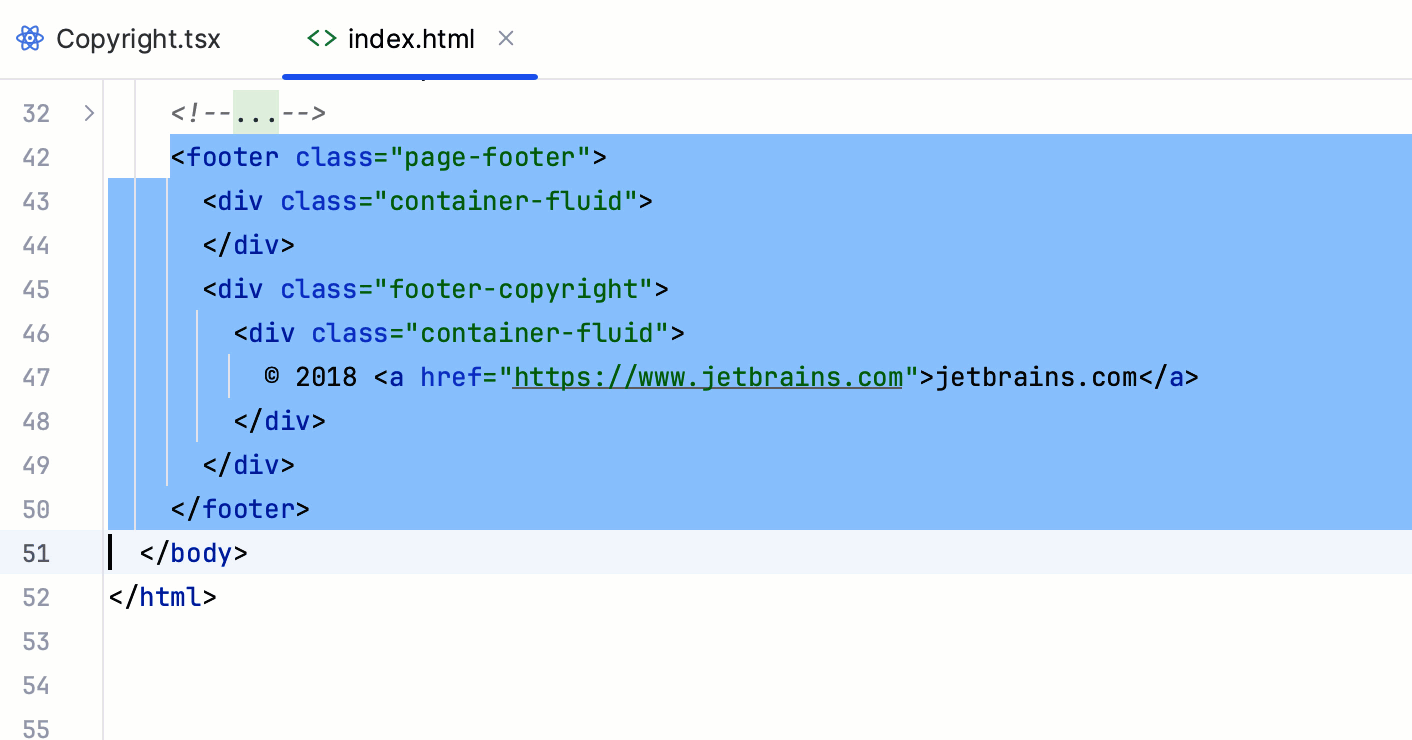Click the copyright symbol text on line 47
Screen dimensions: 1412x740
point(270,377)
